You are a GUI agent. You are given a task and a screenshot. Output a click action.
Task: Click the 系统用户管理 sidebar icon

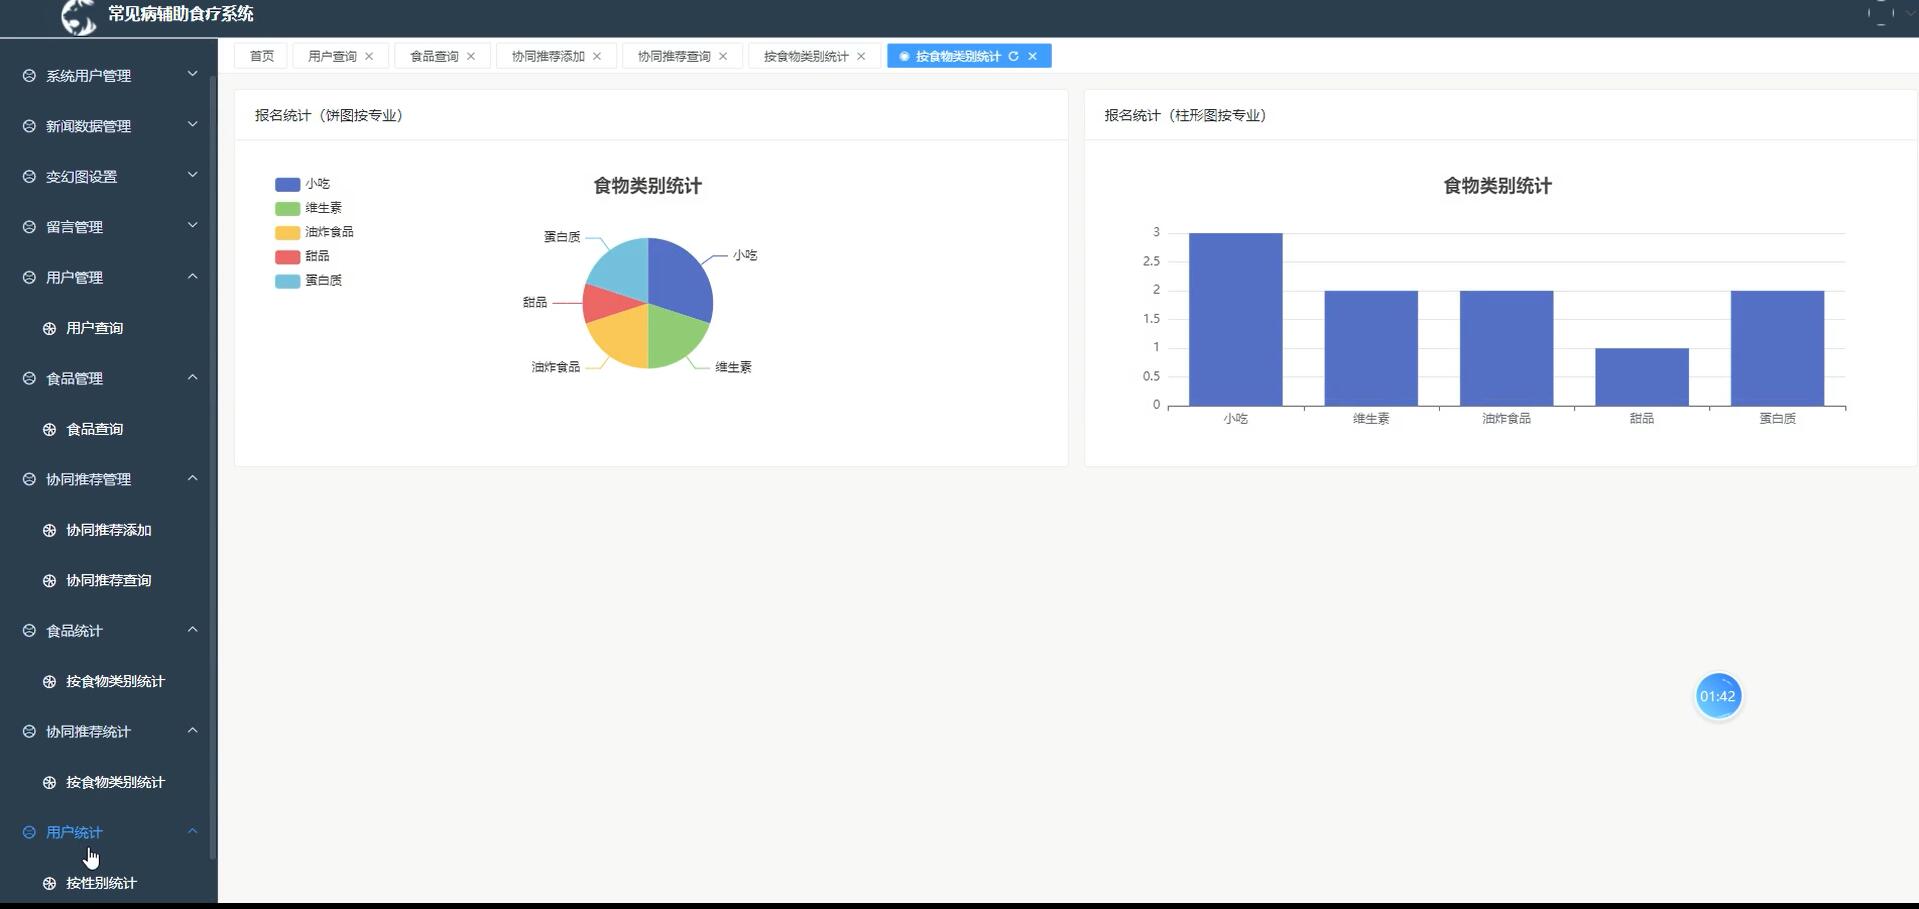[x=27, y=75]
